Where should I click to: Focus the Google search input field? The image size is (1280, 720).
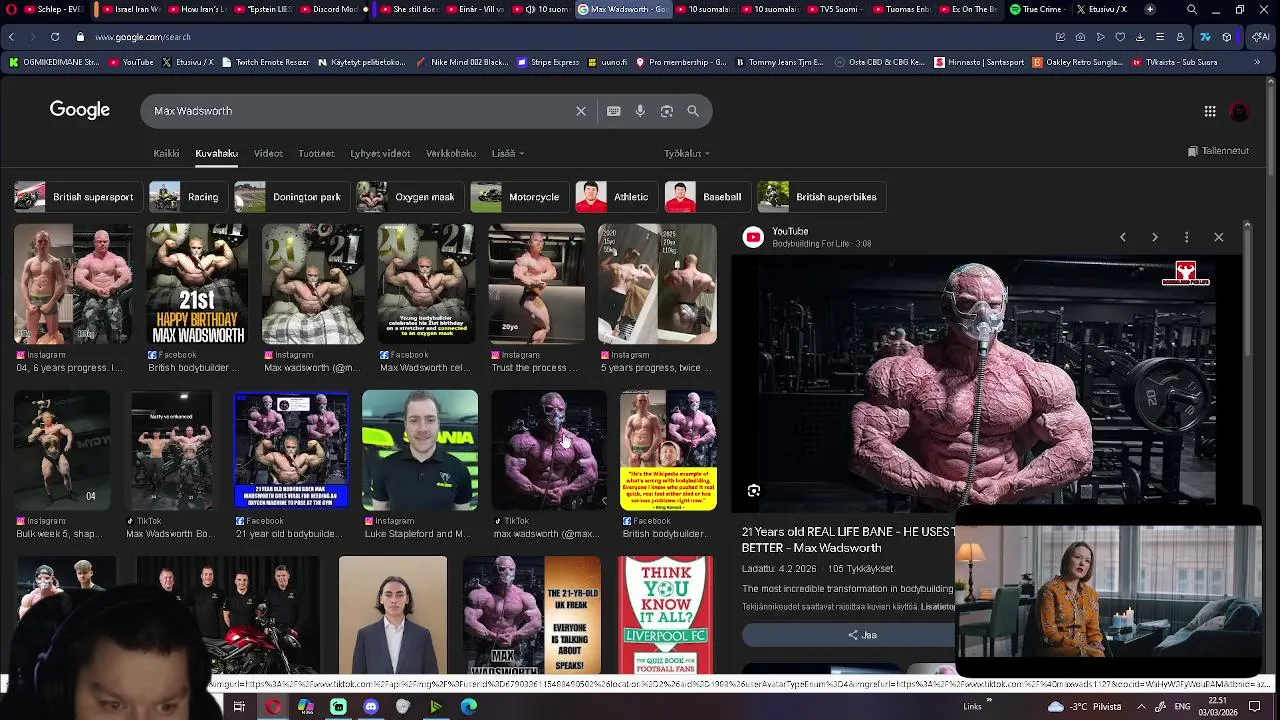(x=360, y=111)
